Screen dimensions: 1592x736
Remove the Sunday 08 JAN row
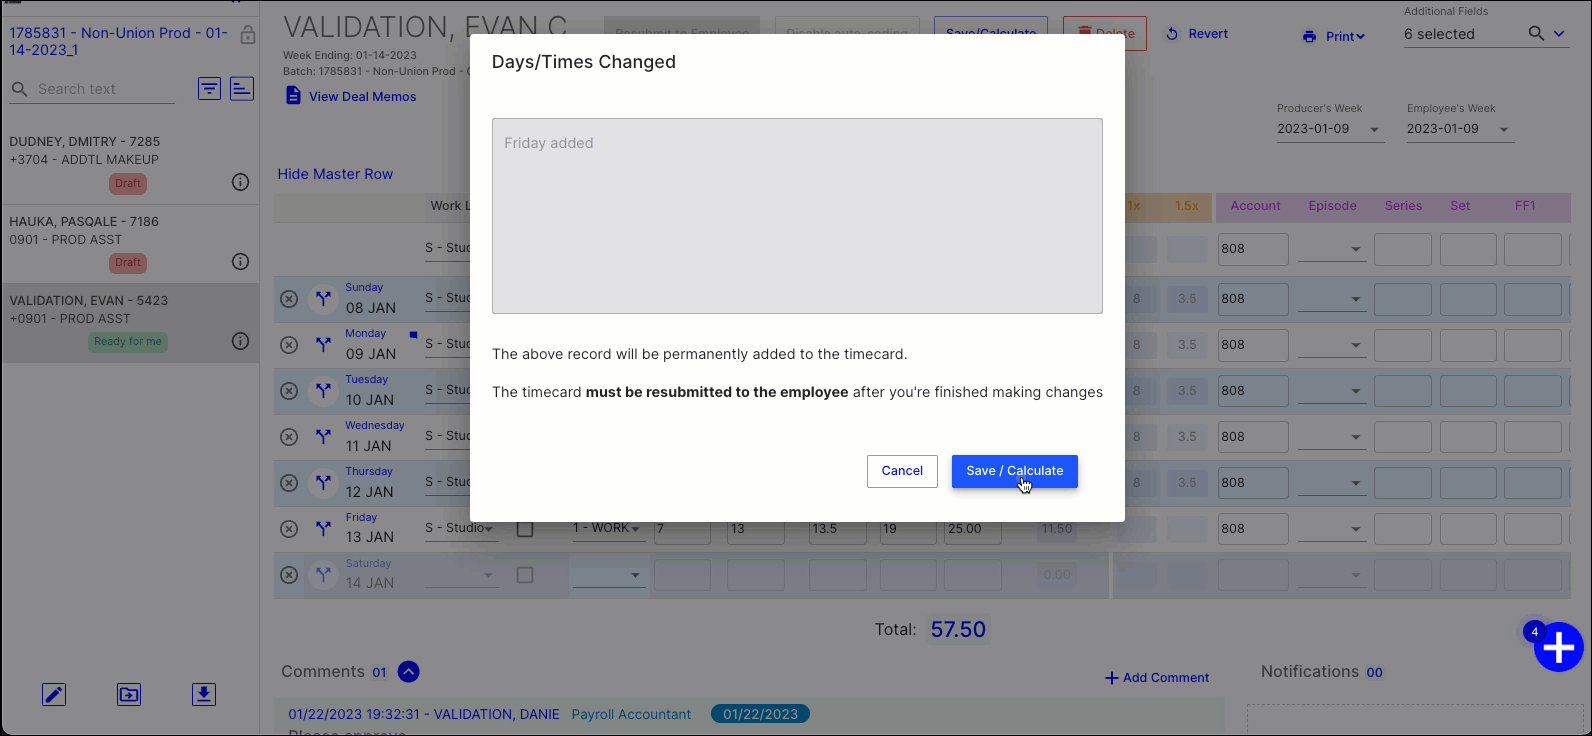(x=289, y=299)
